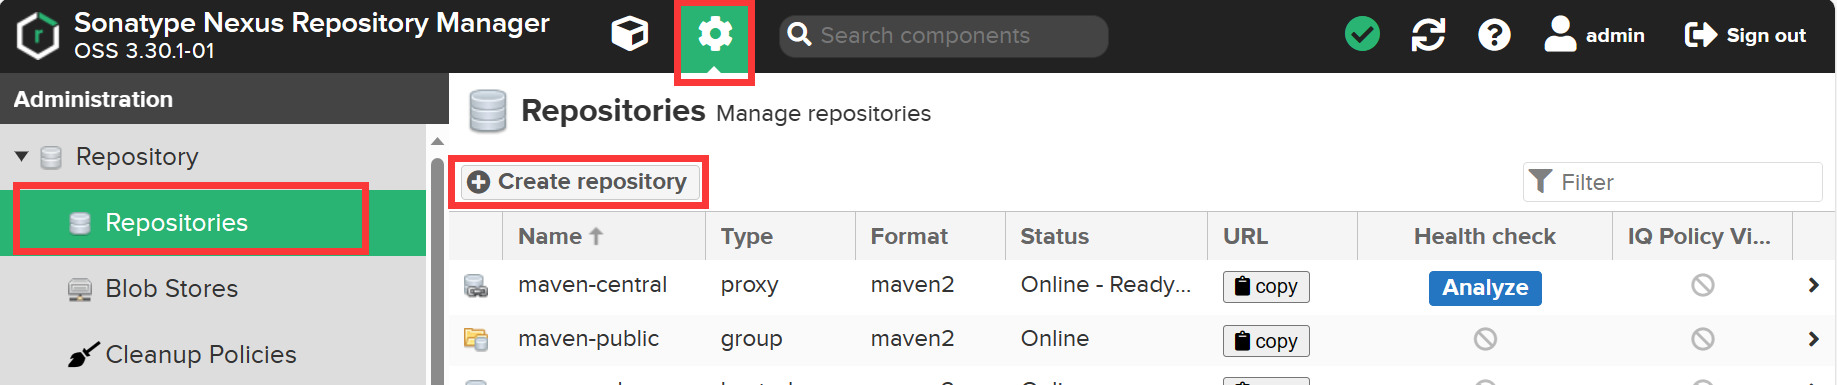Viewport: 1837px width, 385px height.
Task: Select the maven-central repository name
Action: [592, 285]
